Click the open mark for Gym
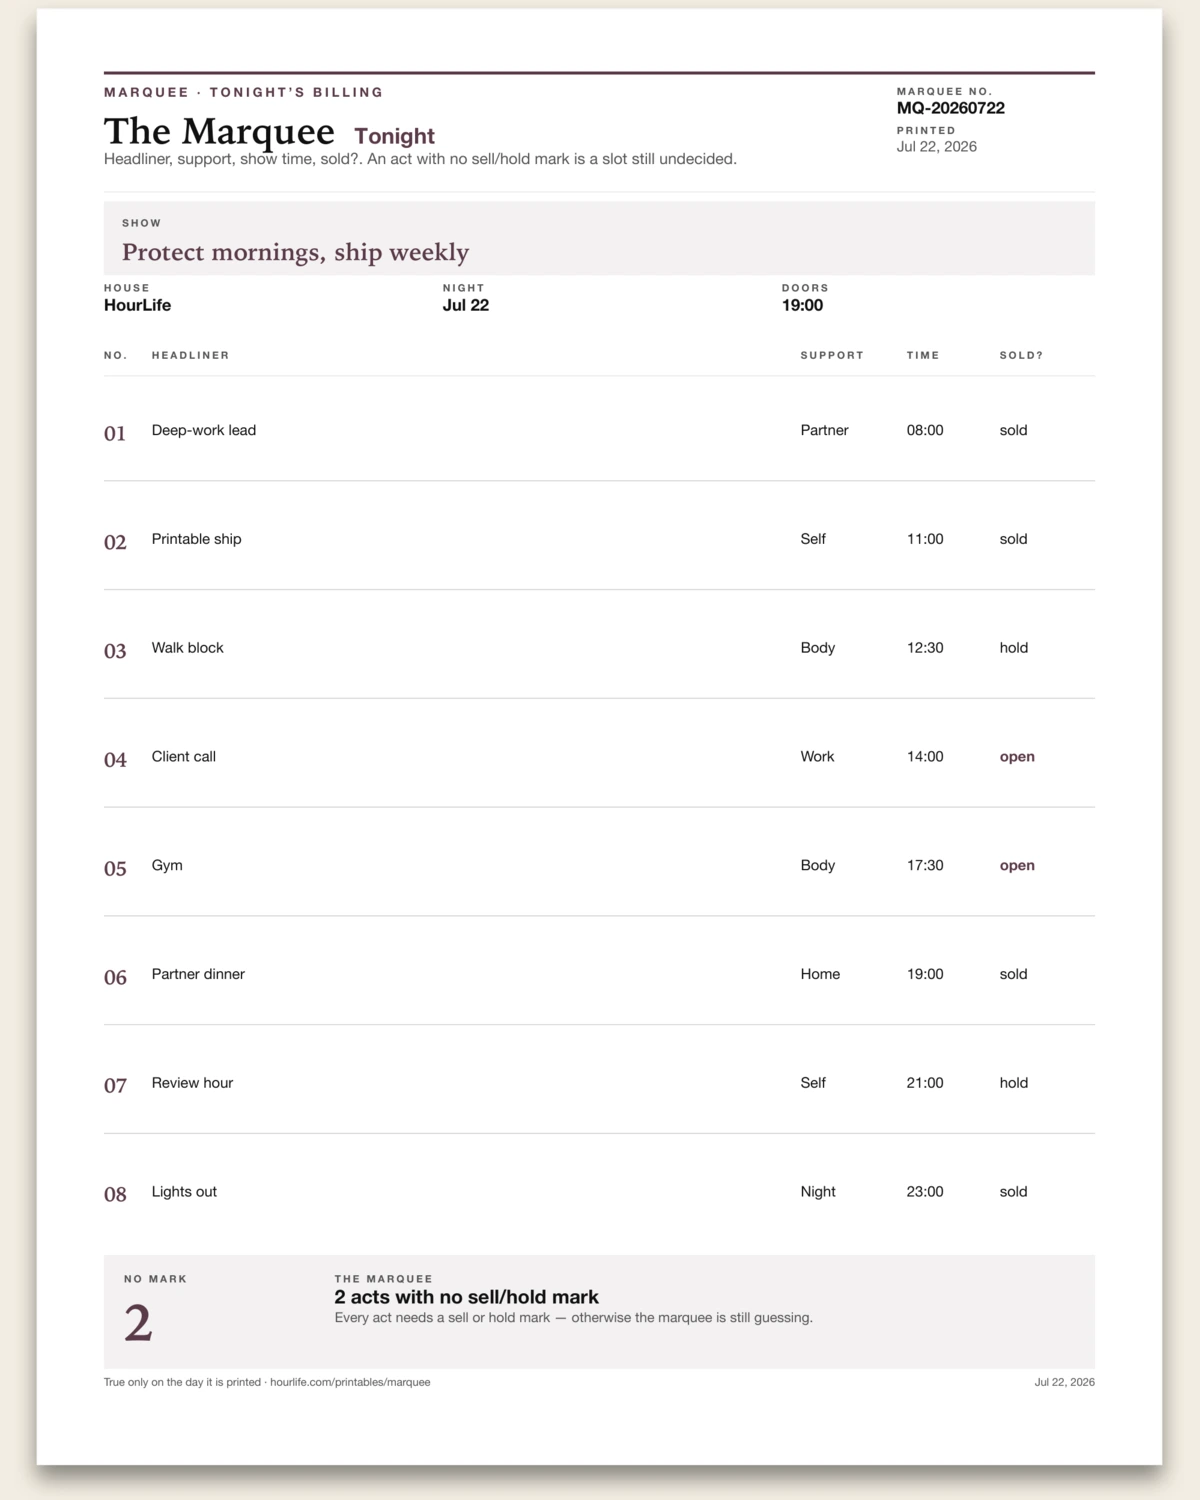 [x=1017, y=866]
